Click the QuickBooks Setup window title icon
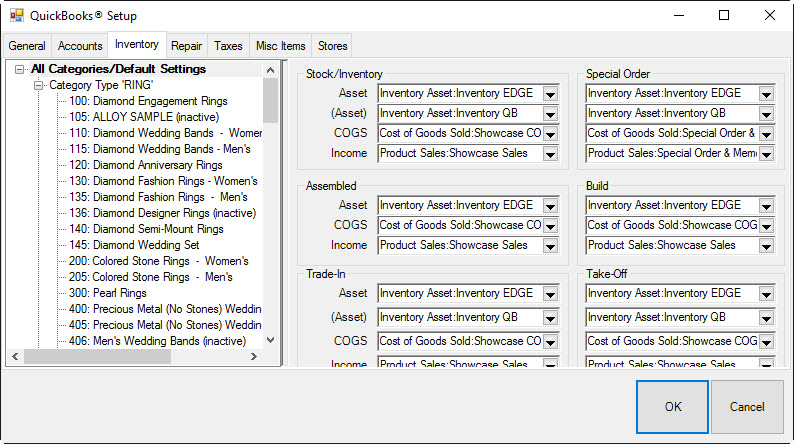This screenshot has width=794, height=444. point(17,16)
